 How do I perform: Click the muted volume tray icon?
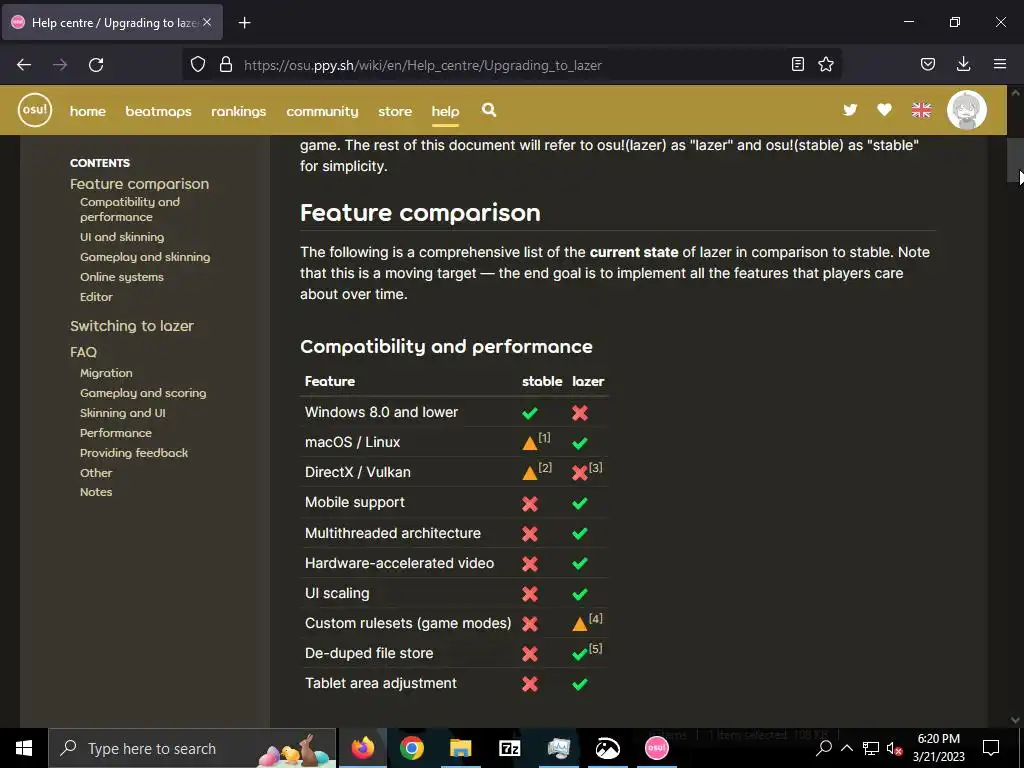click(x=894, y=748)
